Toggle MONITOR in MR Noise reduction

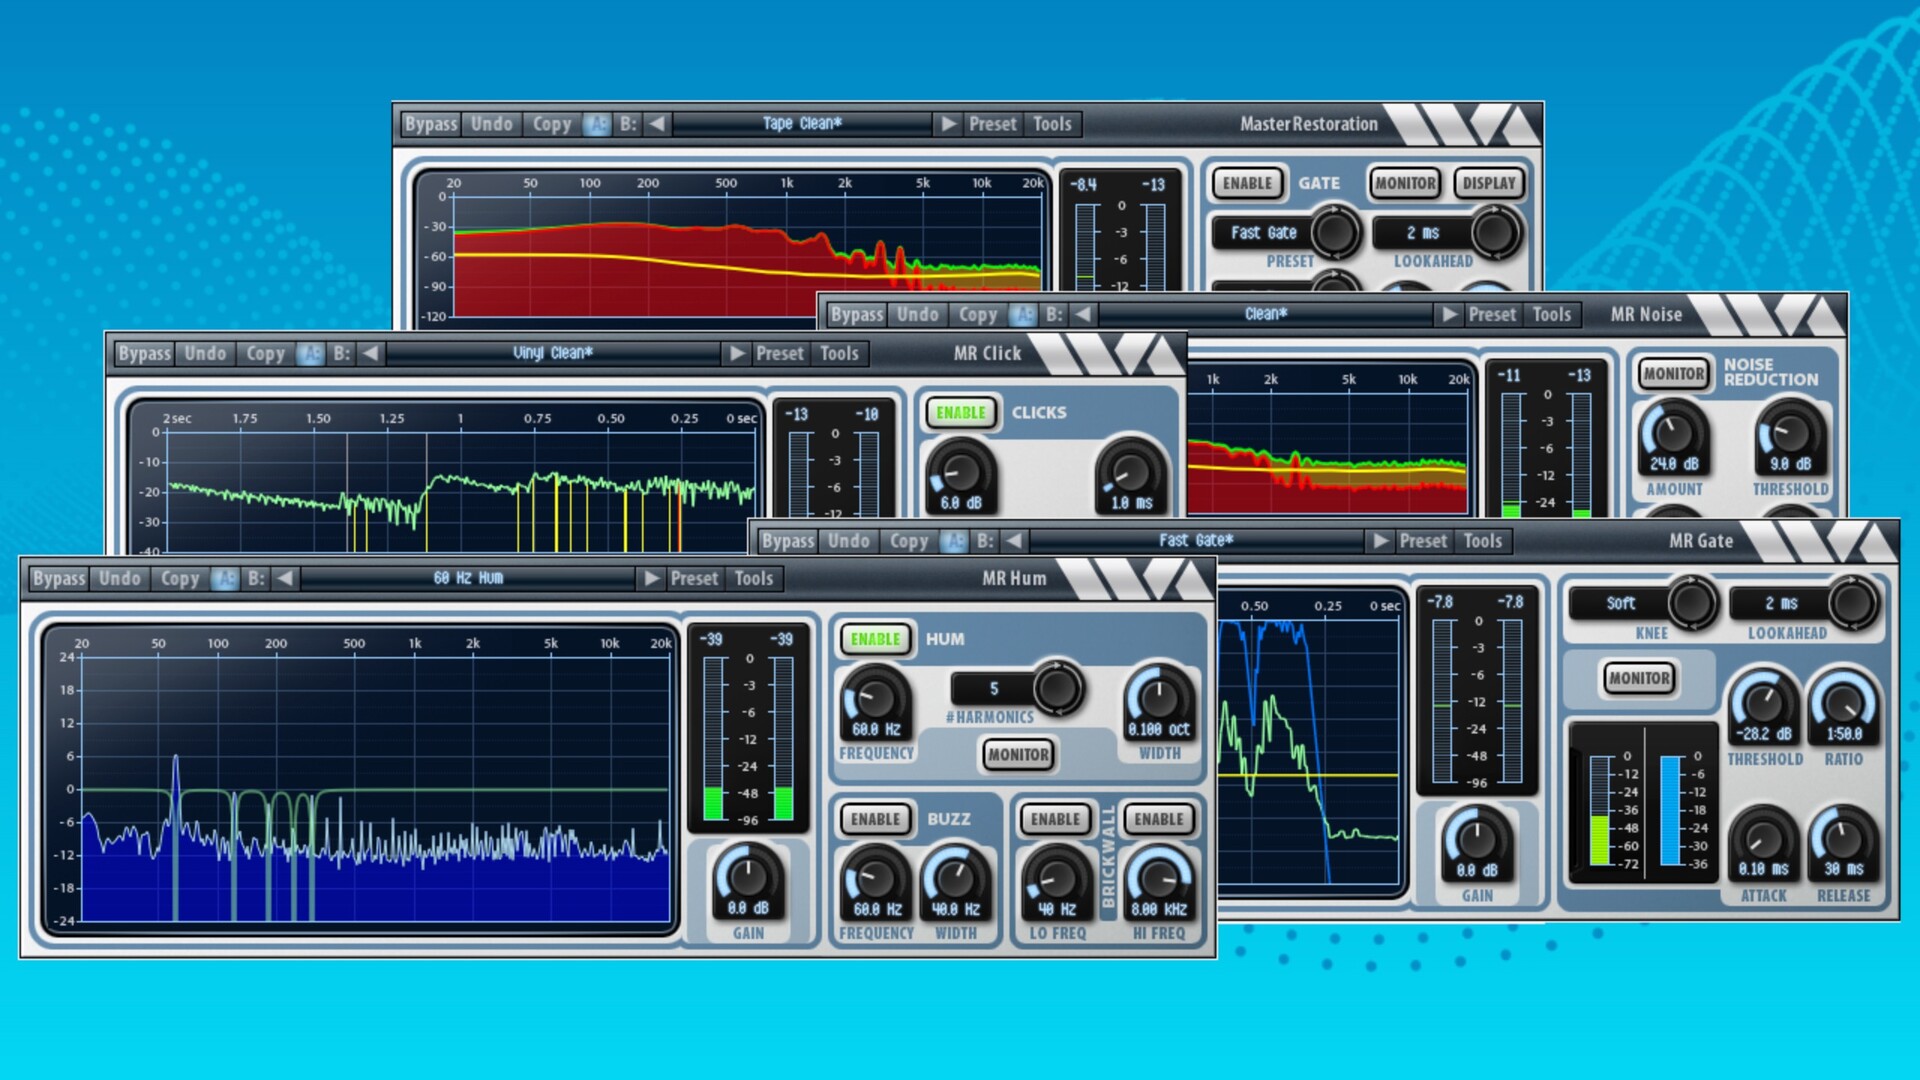point(1674,373)
